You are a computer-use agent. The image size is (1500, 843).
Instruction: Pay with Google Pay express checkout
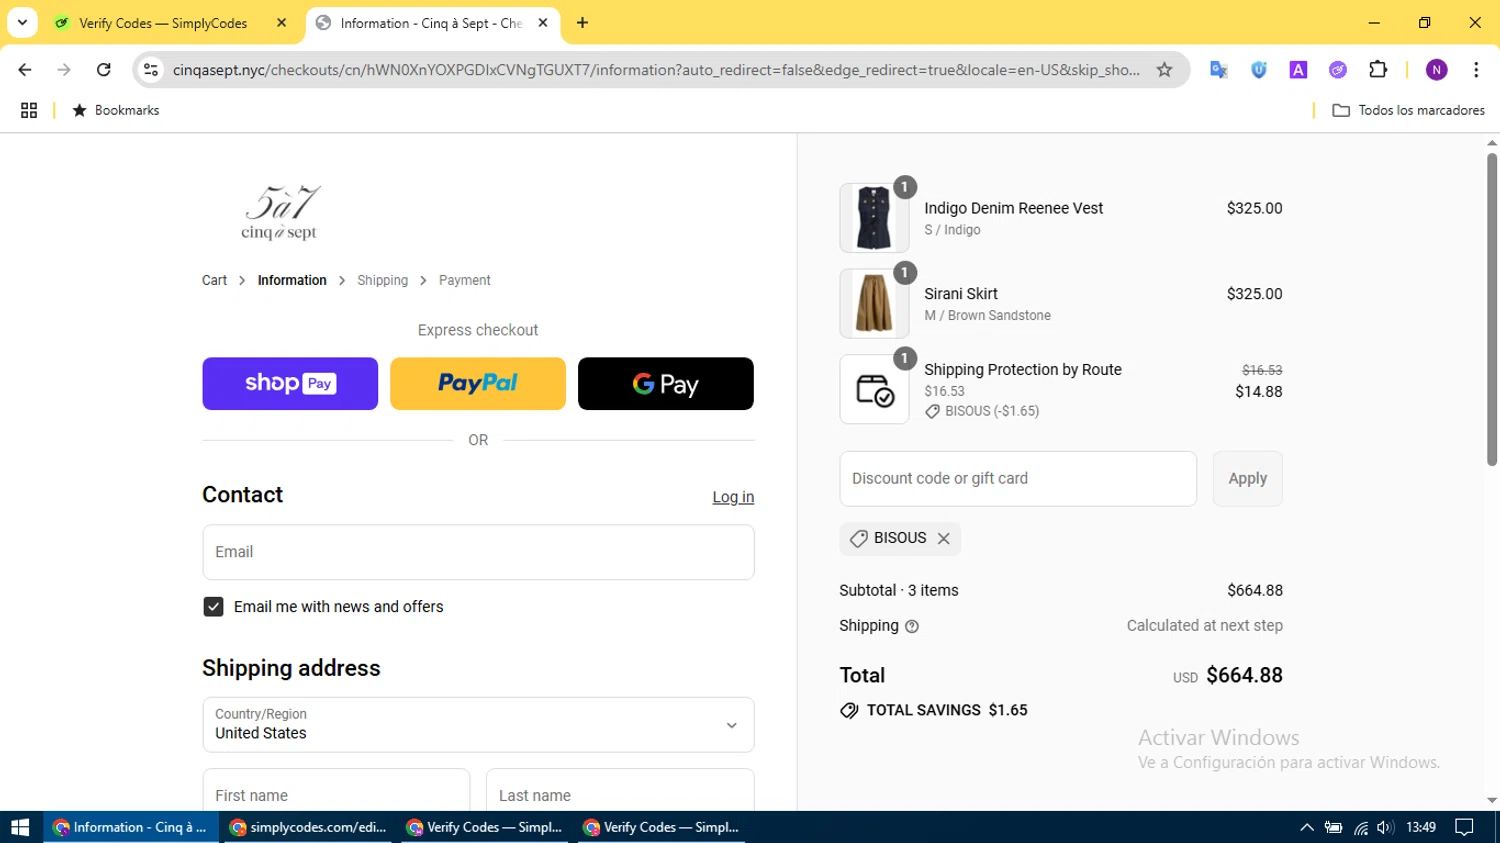(666, 384)
